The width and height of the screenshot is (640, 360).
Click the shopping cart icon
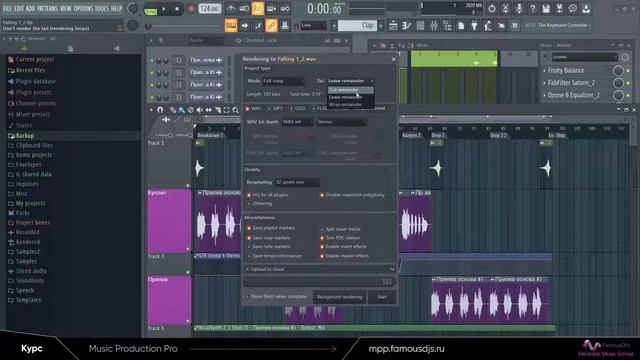(515, 26)
